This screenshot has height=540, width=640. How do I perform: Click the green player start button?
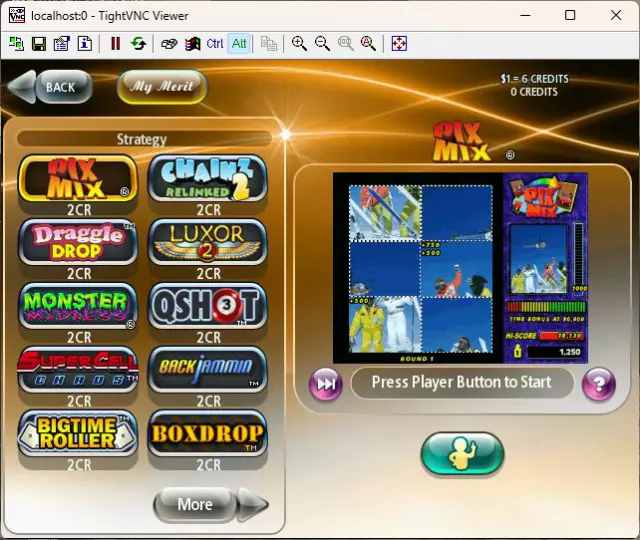(x=462, y=454)
